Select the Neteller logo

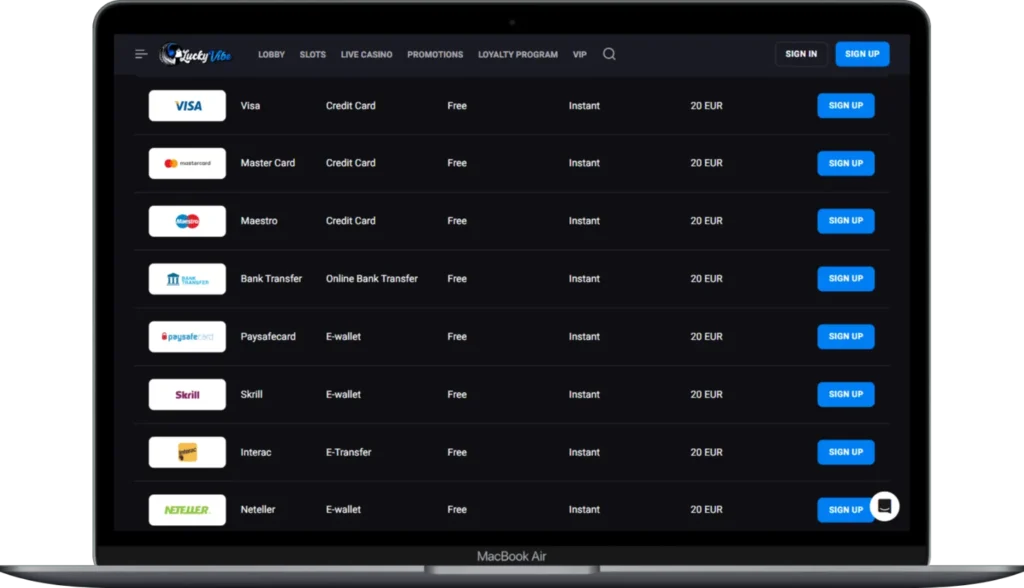click(x=187, y=510)
